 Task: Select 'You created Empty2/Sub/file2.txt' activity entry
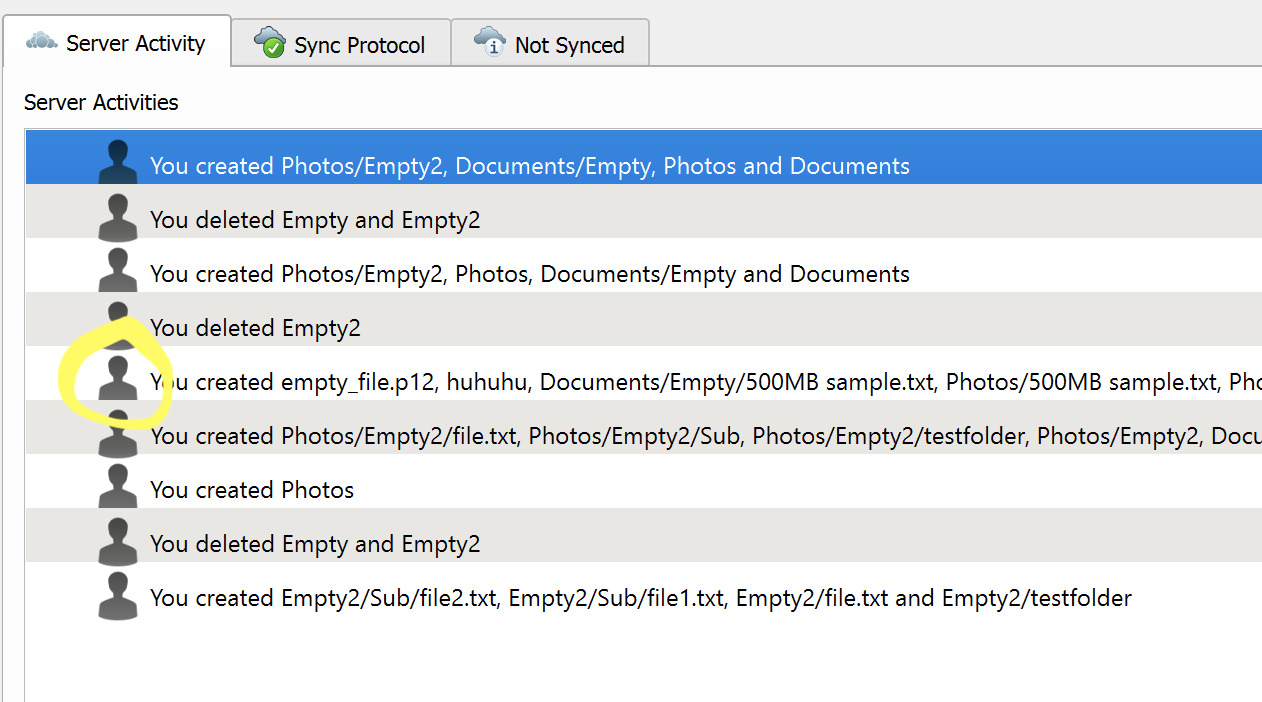click(644, 589)
